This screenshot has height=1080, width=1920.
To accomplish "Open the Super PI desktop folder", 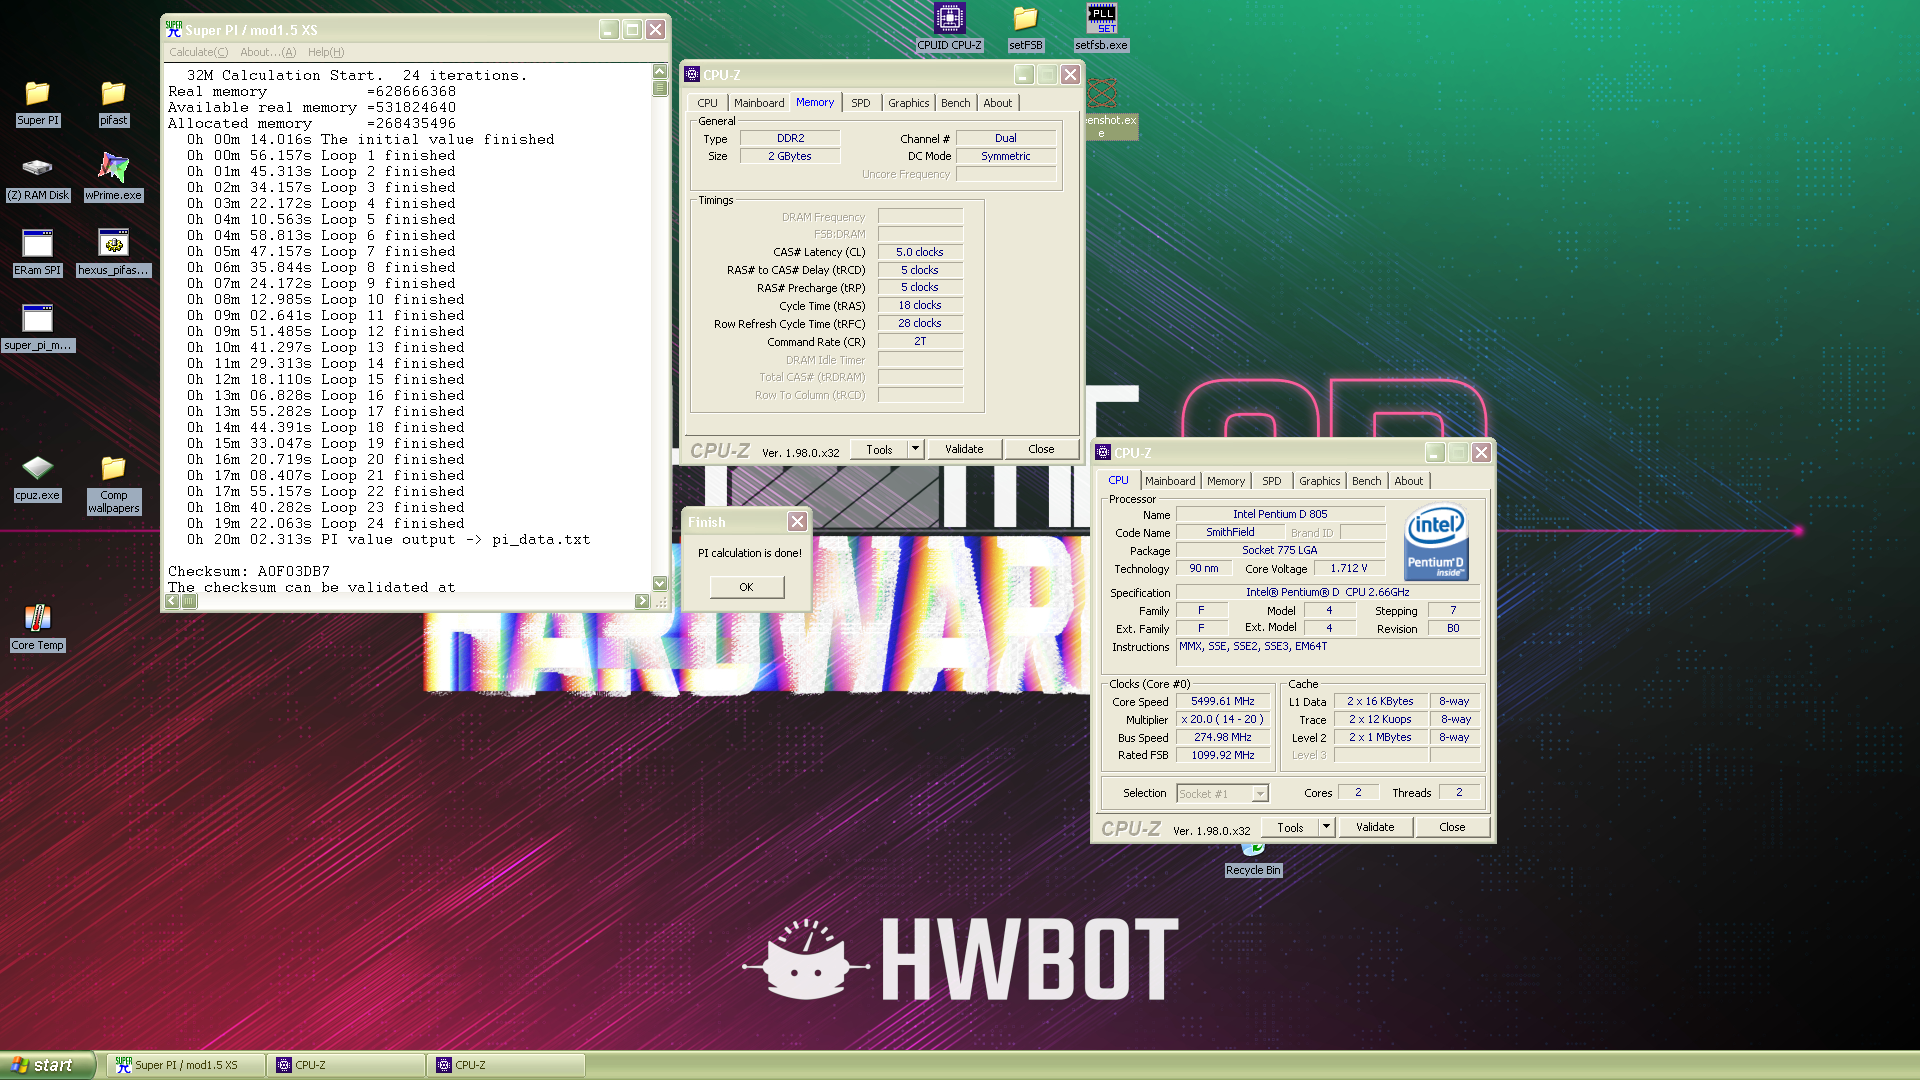I will click(x=38, y=103).
